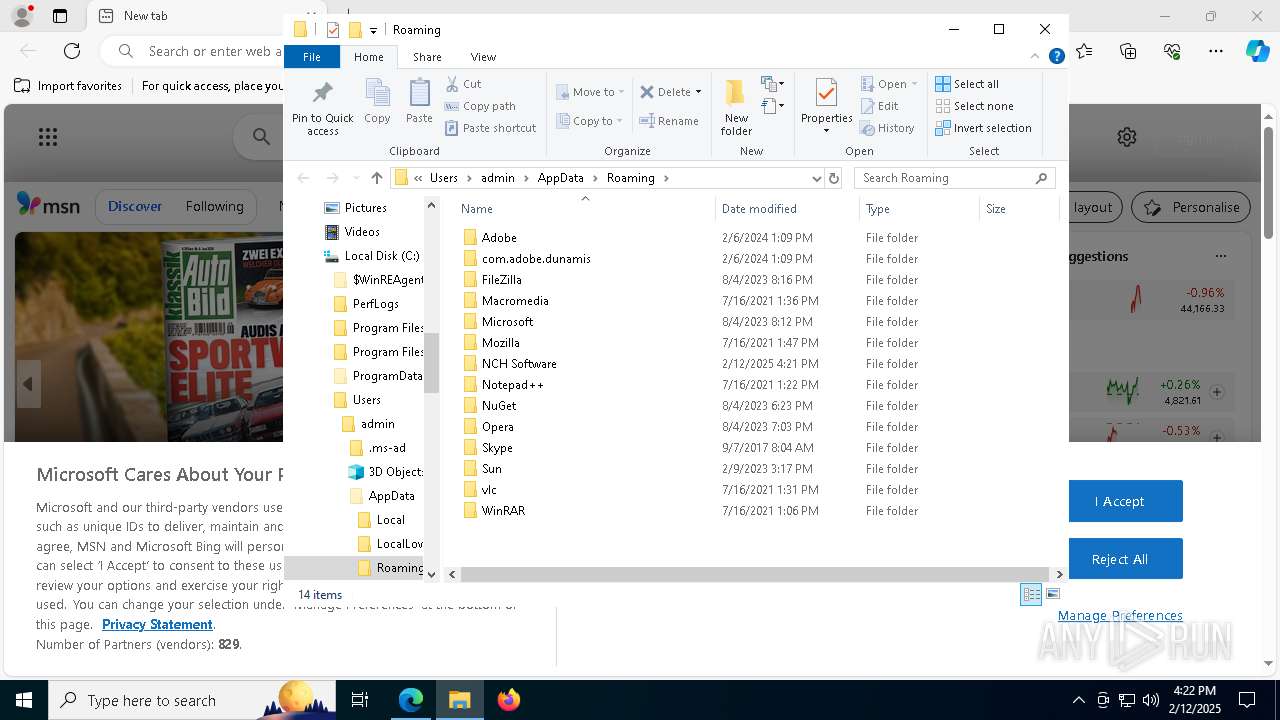1280x720 pixels.
Task: Click Import favorites in Edge
Action: click(68, 86)
